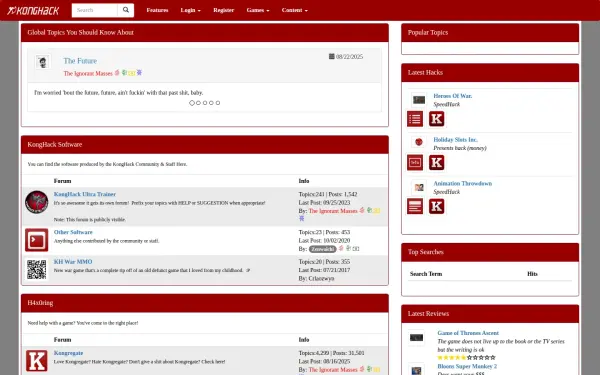This screenshot has width=600, height=375.
Task: Expand the Content dropdown
Action: [x=295, y=10]
